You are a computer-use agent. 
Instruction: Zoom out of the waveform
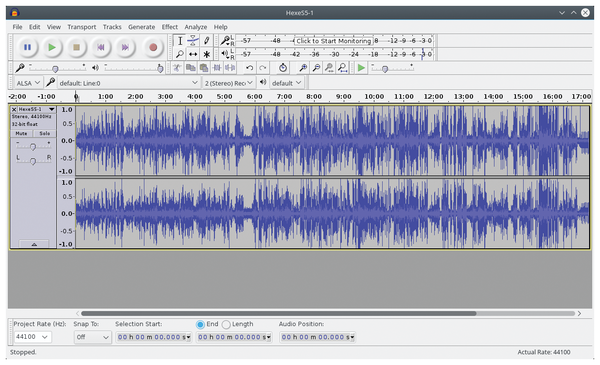316,68
